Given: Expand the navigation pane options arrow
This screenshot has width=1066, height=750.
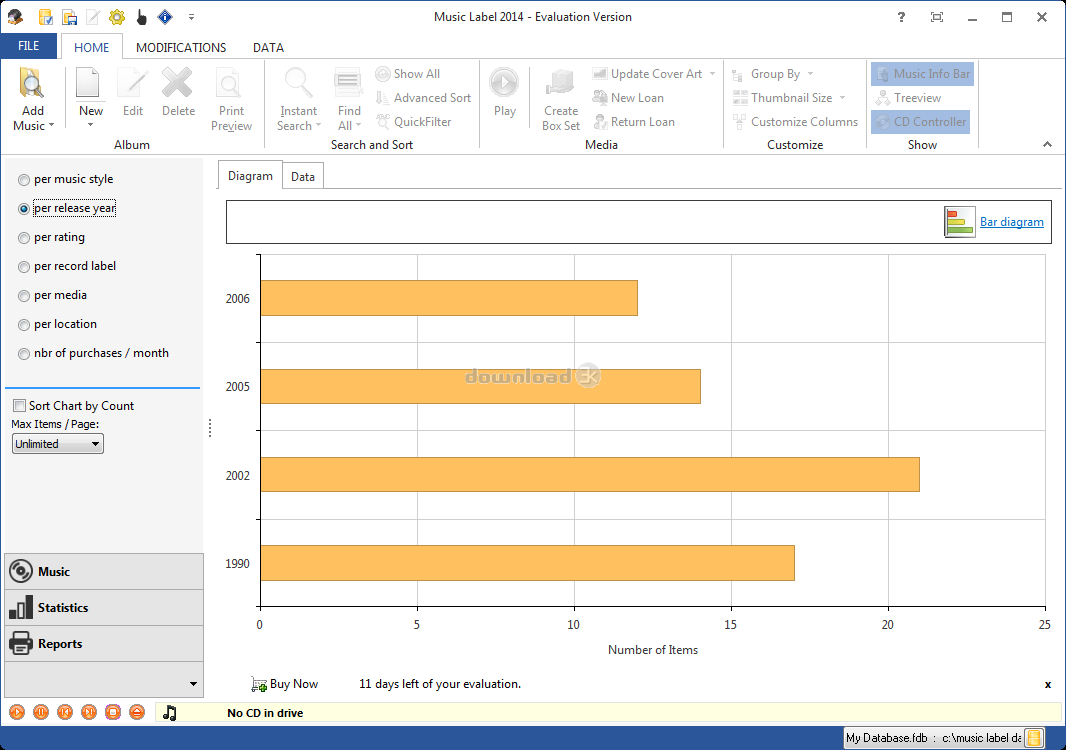Looking at the screenshot, I should [x=193, y=684].
